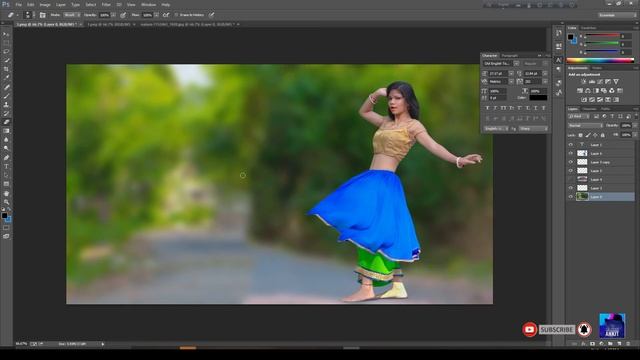This screenshot has height=360, width=640.
Task: Select the Pen tool
Action: [6, 158]
